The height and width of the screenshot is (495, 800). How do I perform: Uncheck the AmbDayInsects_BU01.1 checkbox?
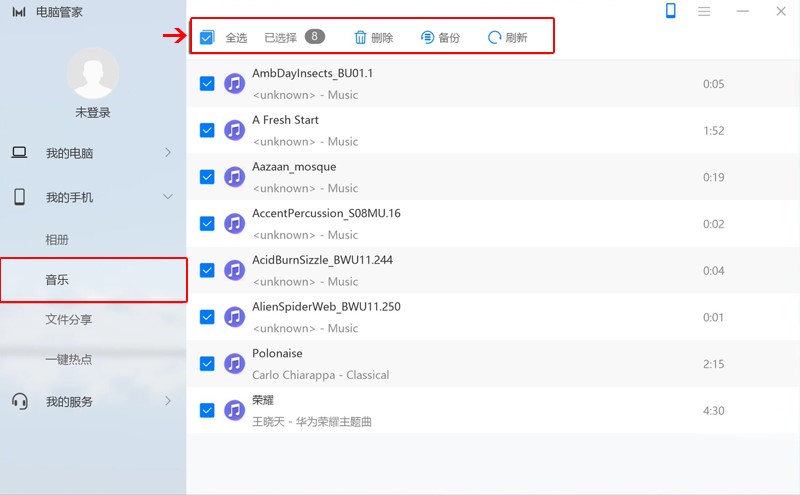[x=207, y=84]
